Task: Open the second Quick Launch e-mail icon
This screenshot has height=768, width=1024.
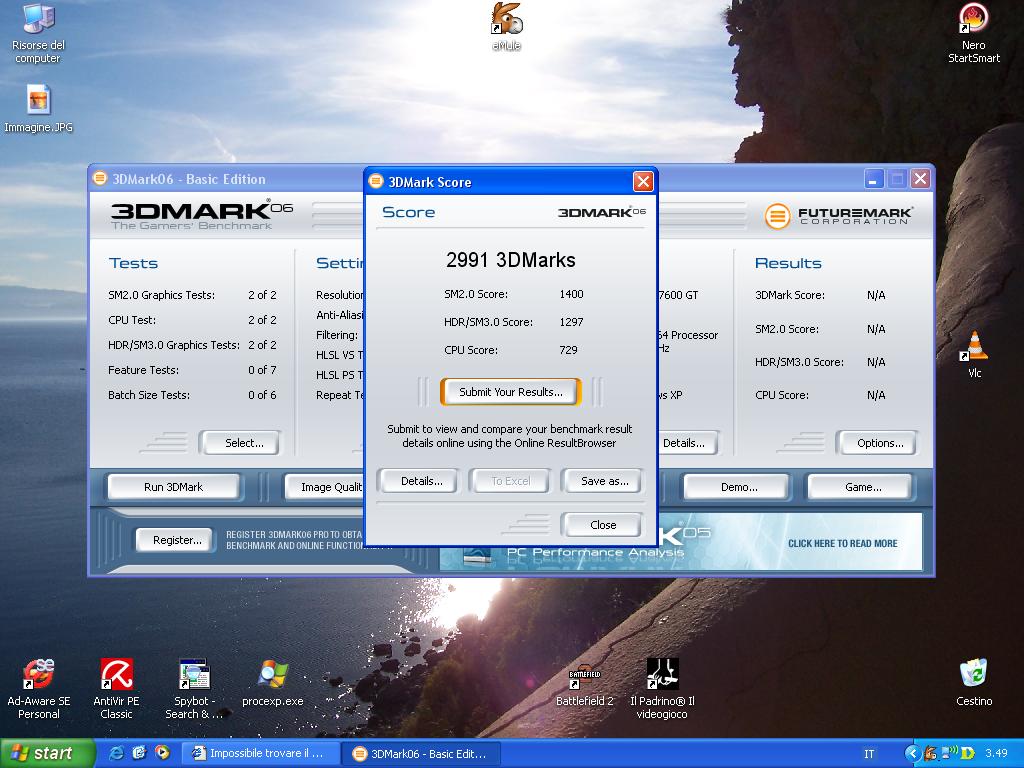Action: pos(139,753)
